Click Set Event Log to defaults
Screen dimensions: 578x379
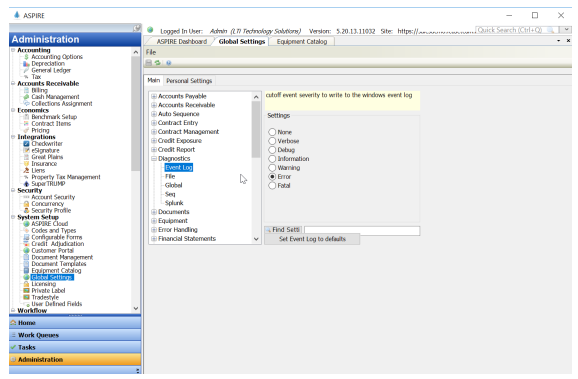312,239
